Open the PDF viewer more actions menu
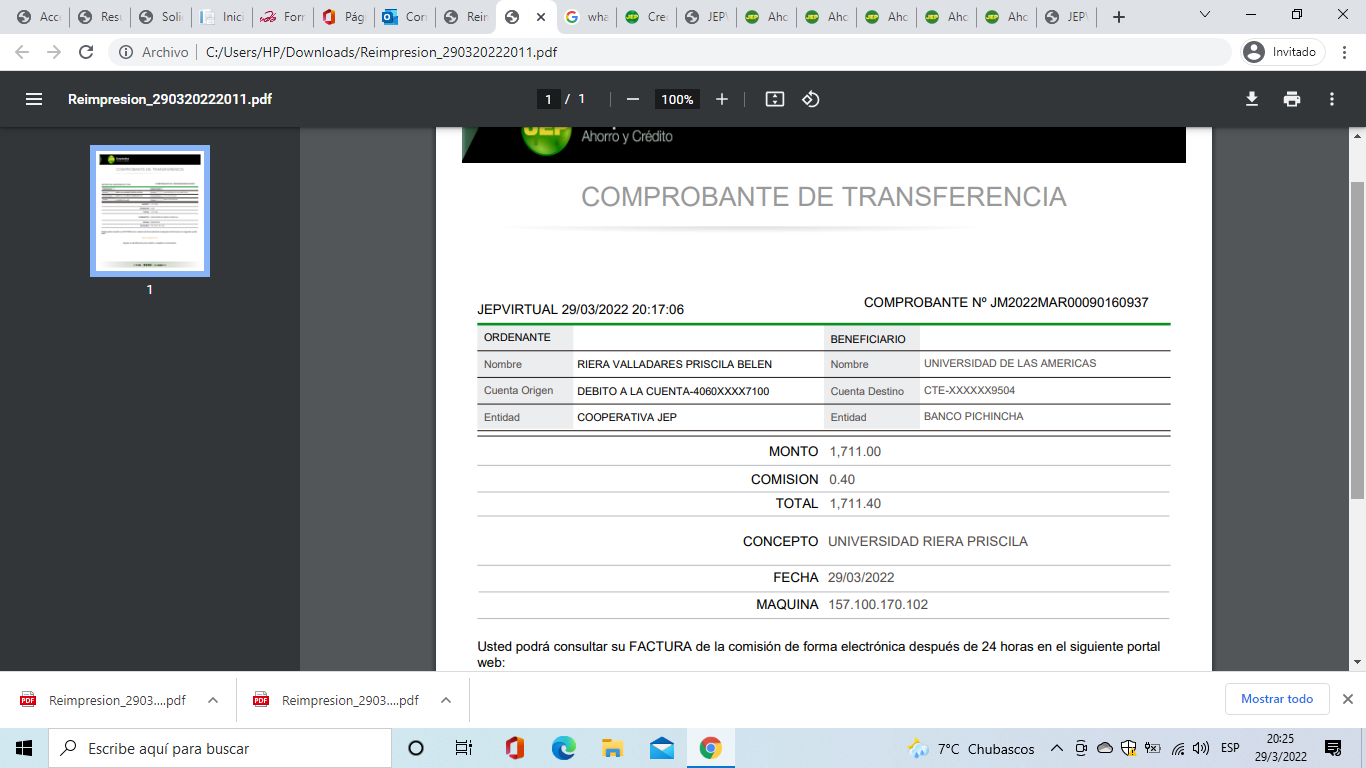 (x=1332, y=99)
